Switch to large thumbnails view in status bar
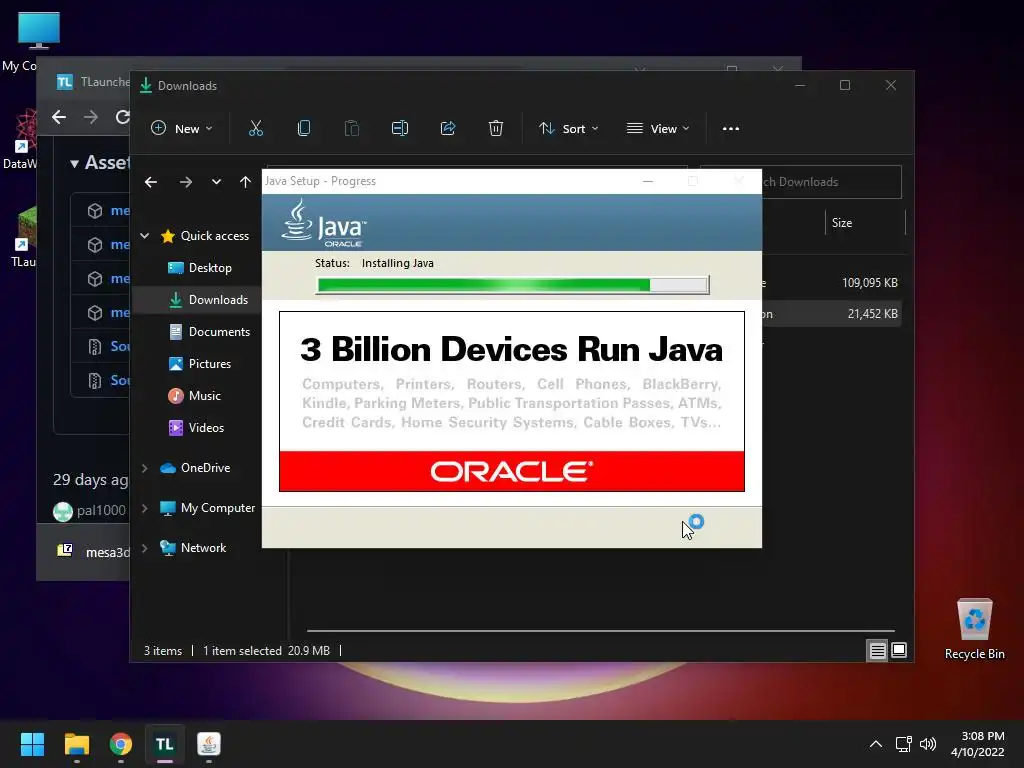The image size is (1024, 768). 899,650
